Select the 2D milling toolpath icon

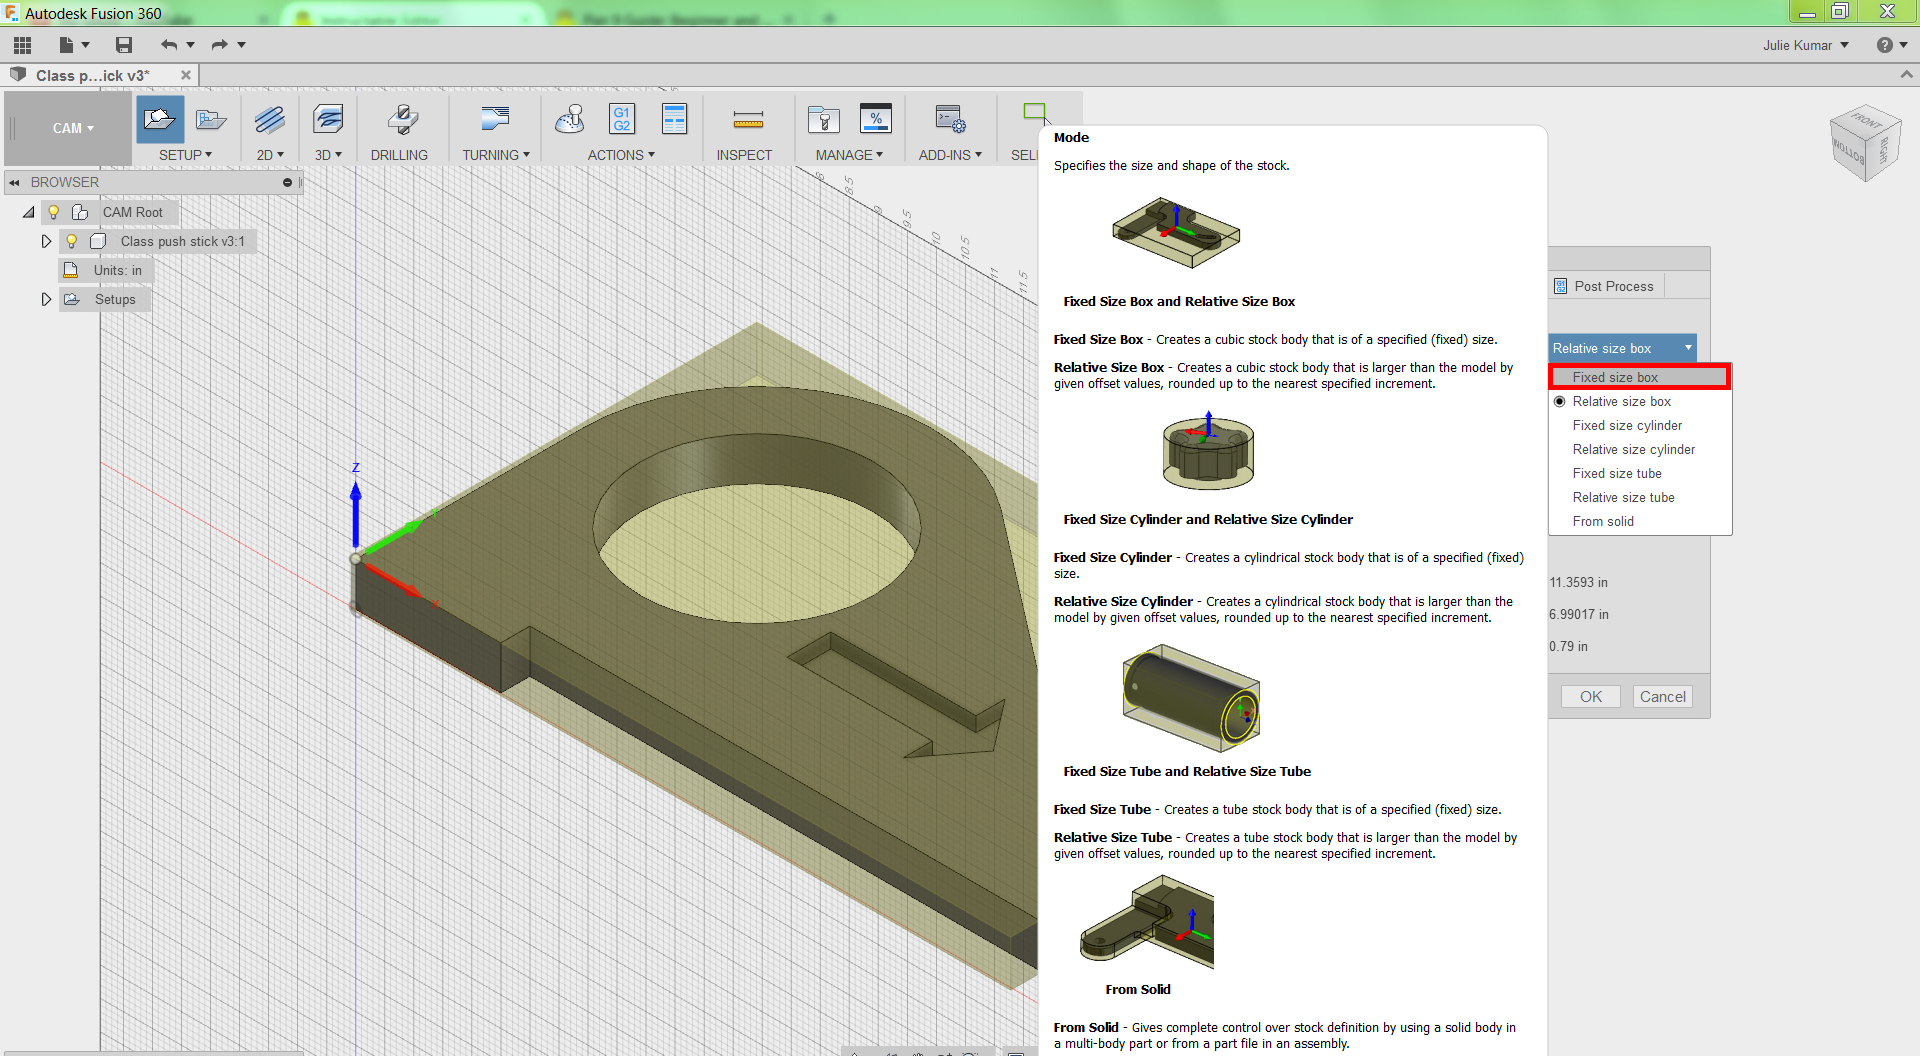269,120
